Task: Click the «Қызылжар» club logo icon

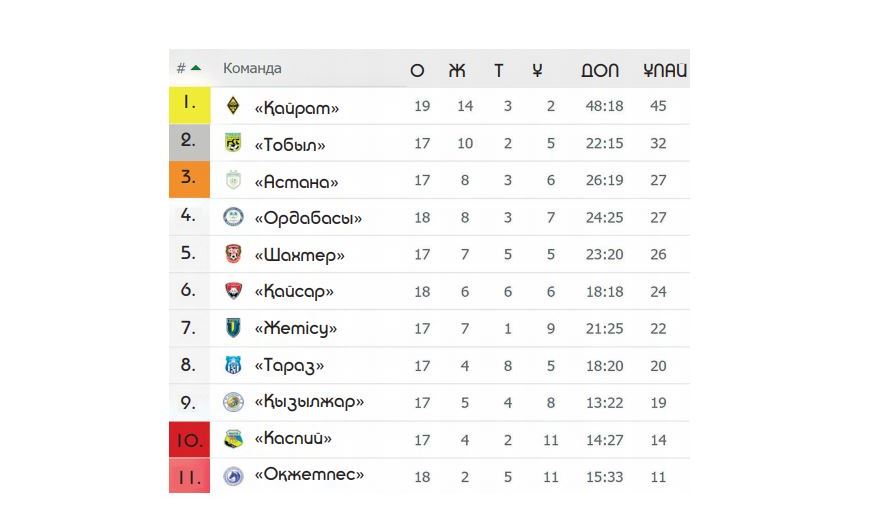Action: tap(233, 402)
